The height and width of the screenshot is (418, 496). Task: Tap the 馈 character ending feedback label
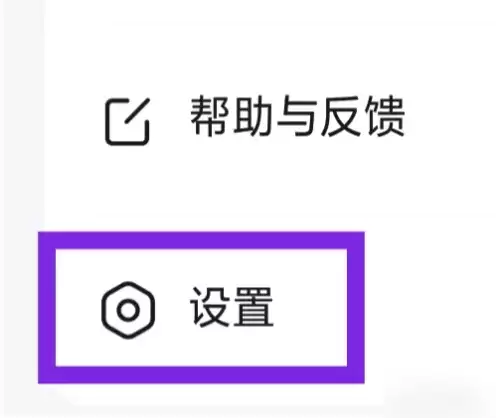click(386, 116)
